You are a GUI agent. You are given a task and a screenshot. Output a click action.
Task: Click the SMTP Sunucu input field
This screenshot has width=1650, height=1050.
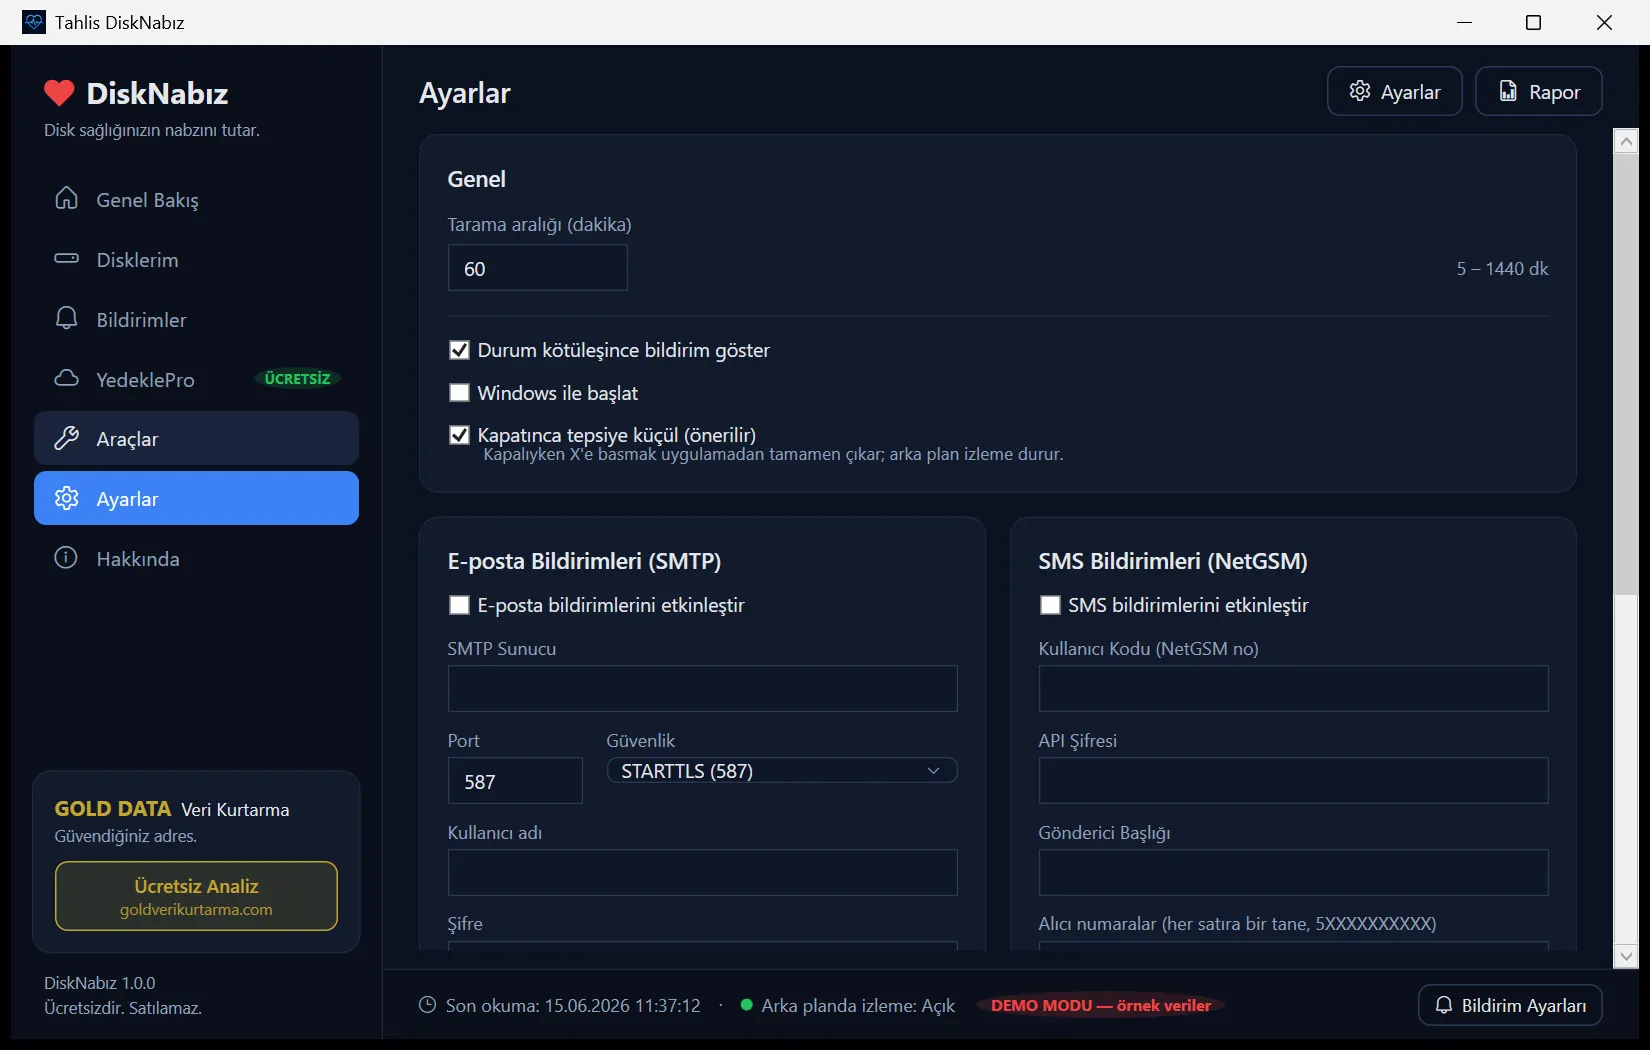tap(703, 688)
